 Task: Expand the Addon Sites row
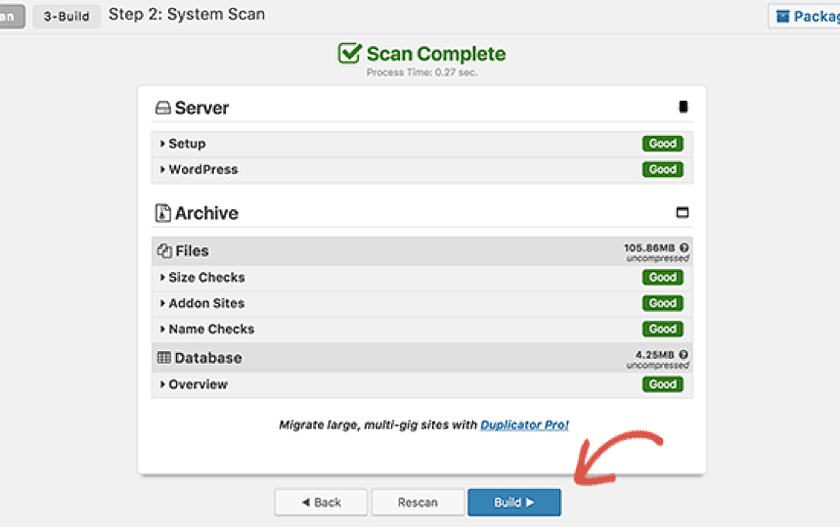206,303
